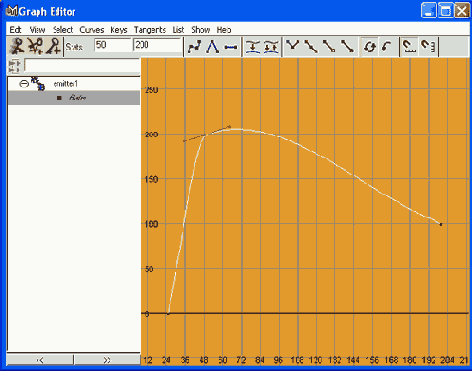Apply spline tangents to selected keys
The width and height of the screenshot is (472, 371).
click(194, 46)
